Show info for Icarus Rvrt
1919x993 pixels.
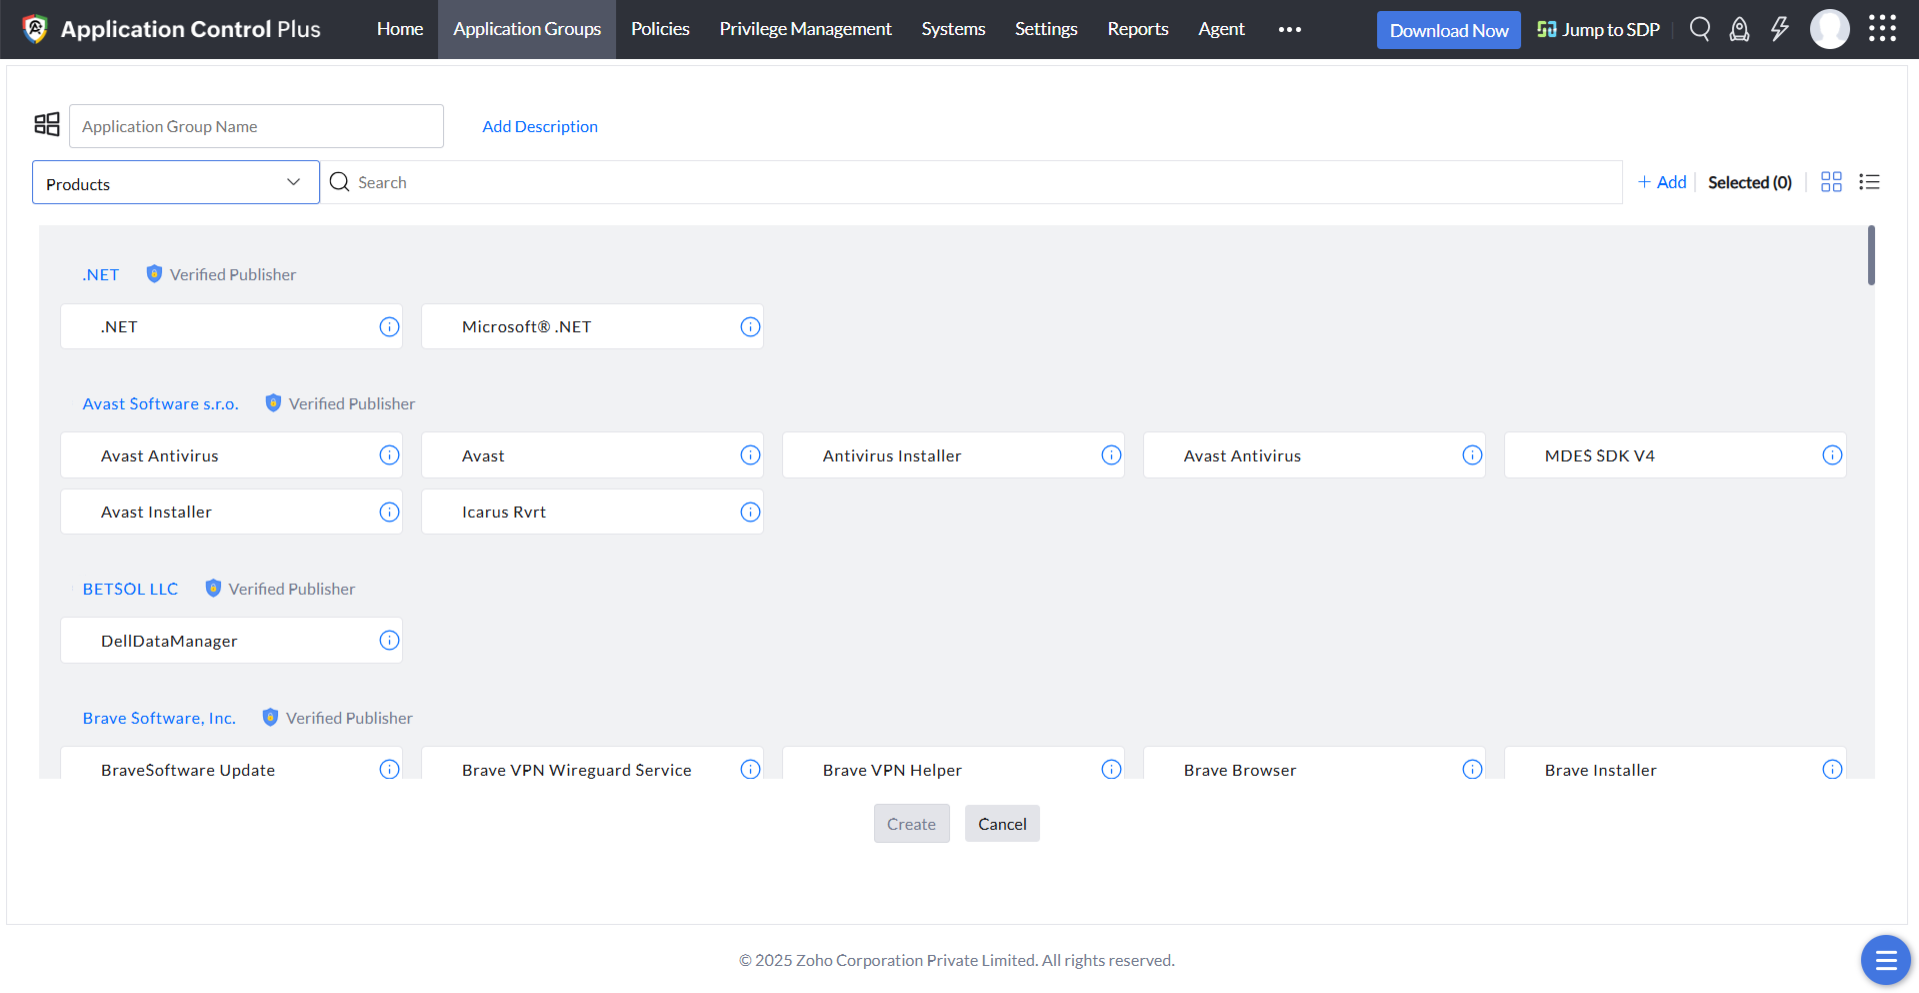coord(750,512)
